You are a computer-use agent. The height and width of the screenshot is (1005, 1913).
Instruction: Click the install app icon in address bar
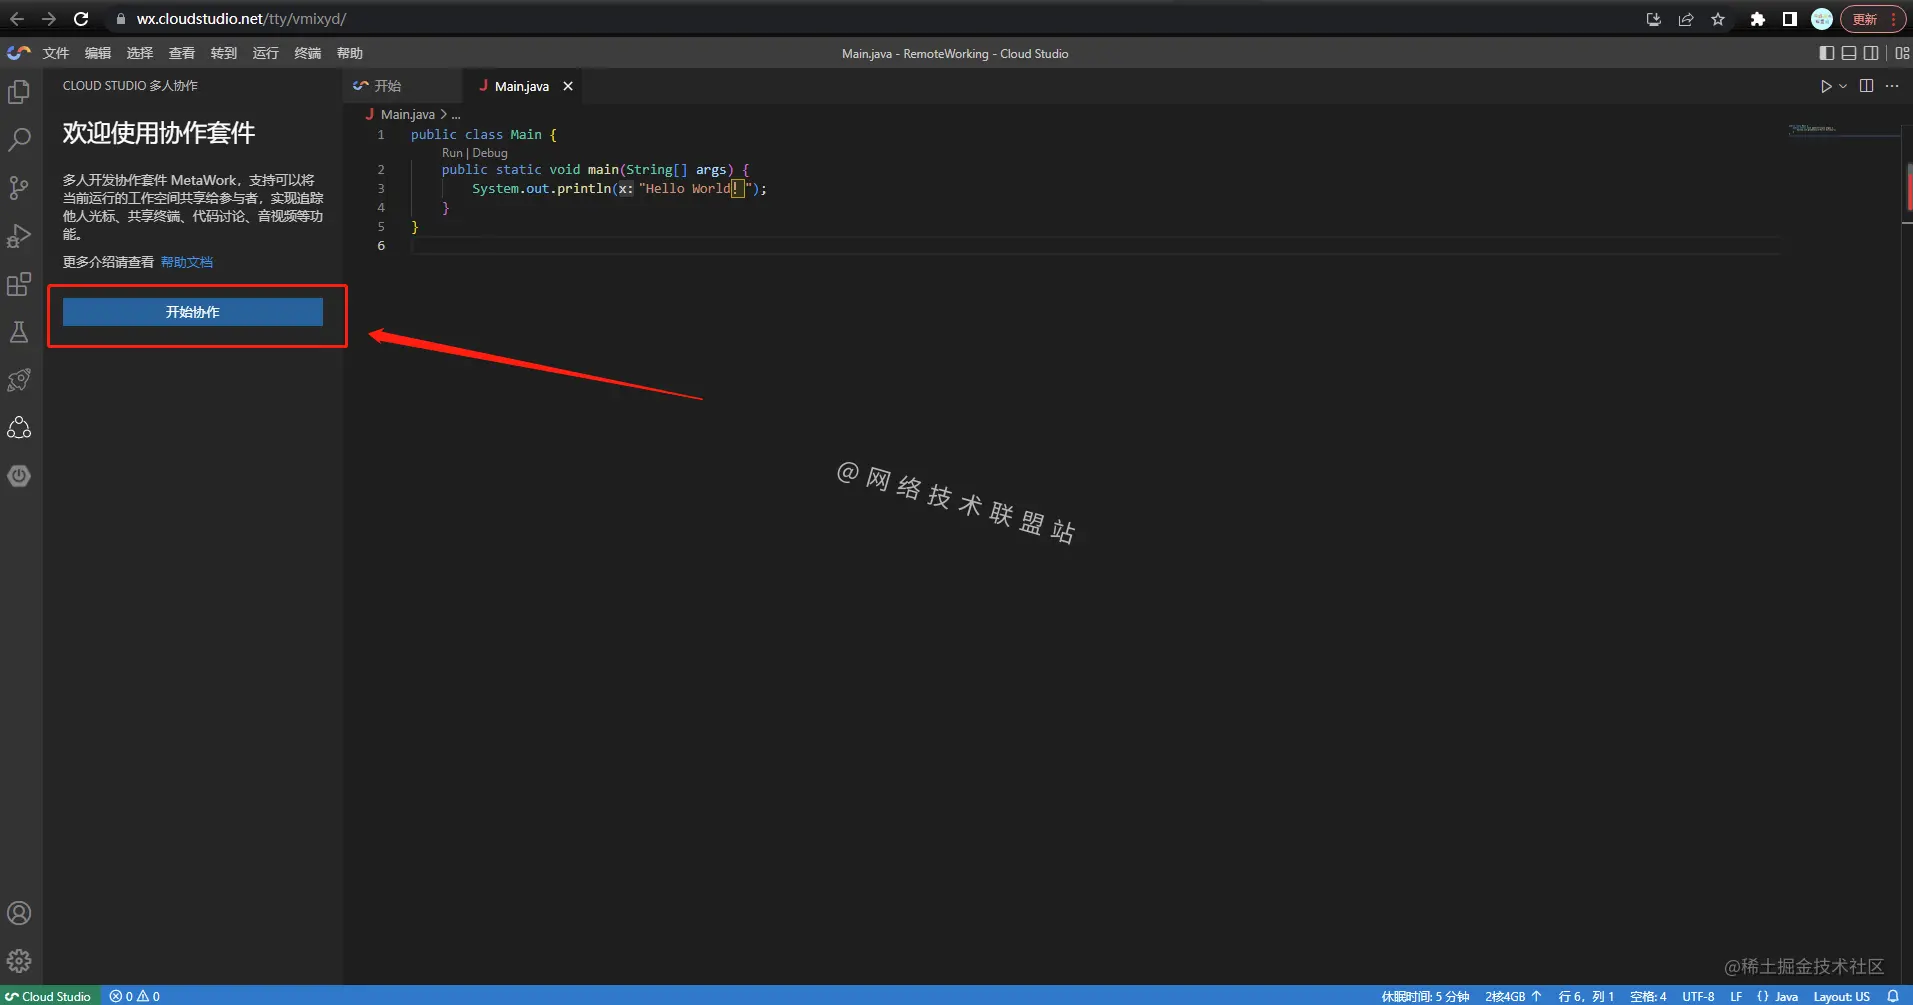(1653, 19)
